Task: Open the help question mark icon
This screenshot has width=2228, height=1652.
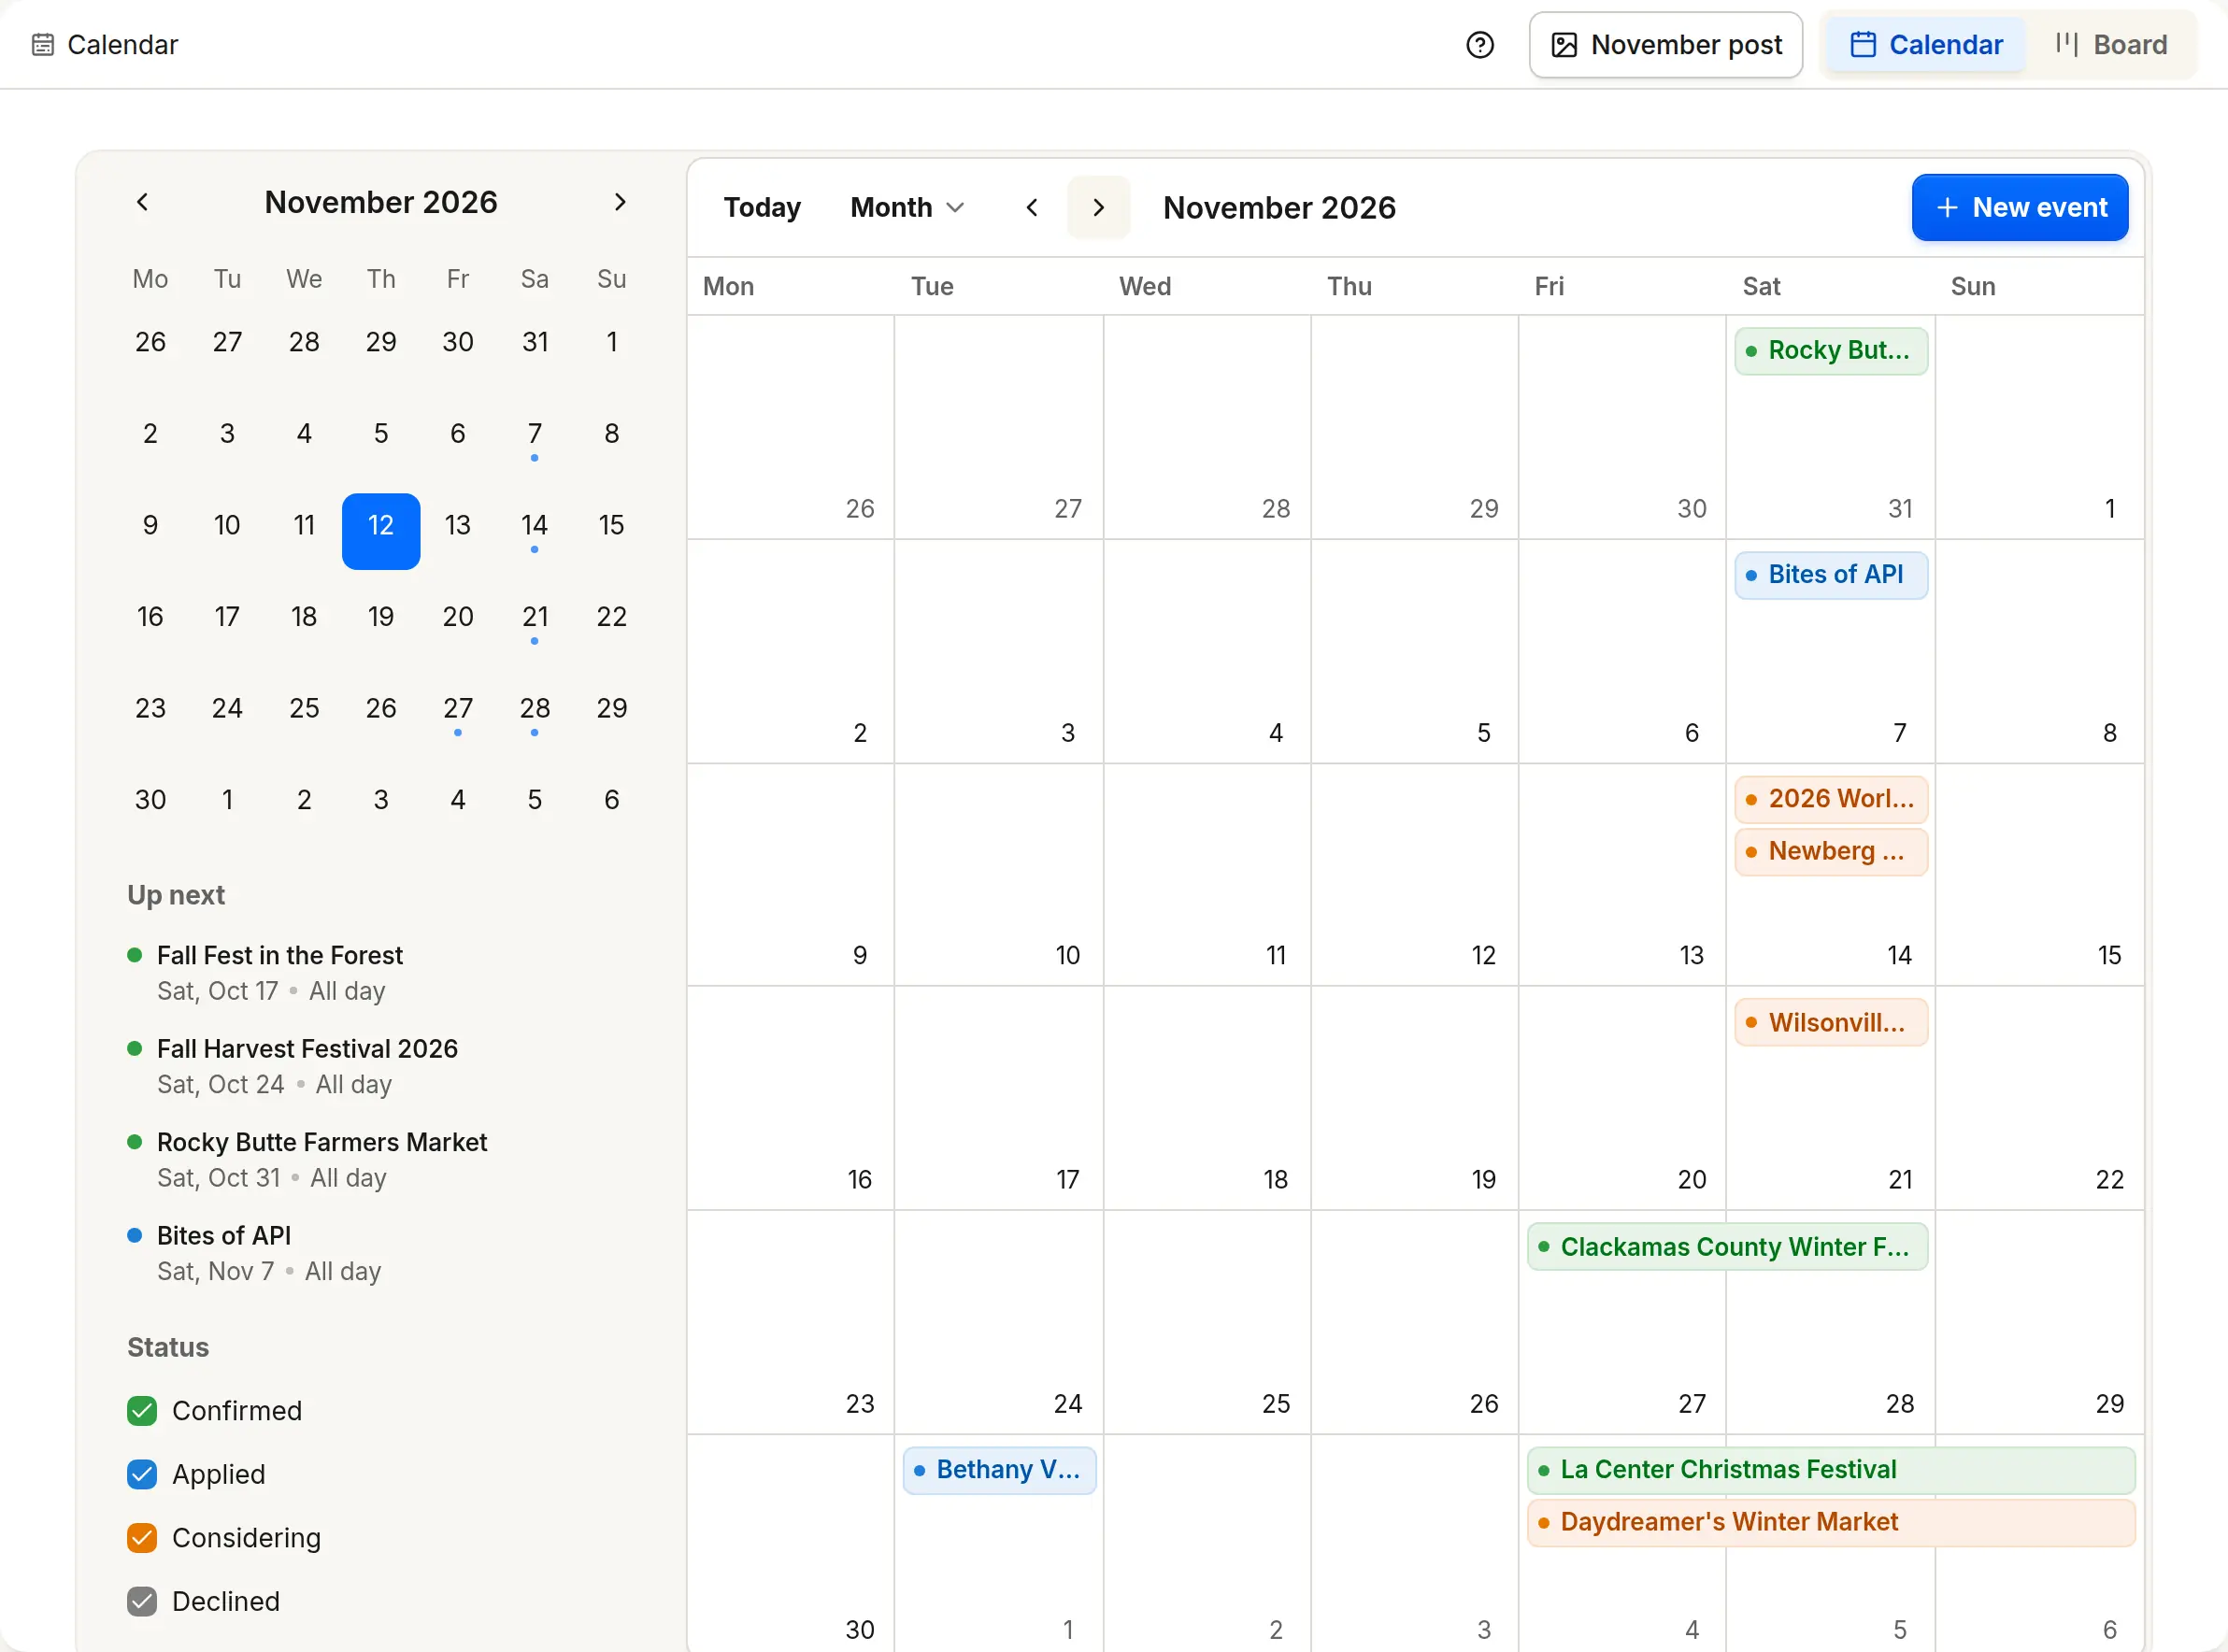Action: pyautogui.click(x=1480, y=45)
